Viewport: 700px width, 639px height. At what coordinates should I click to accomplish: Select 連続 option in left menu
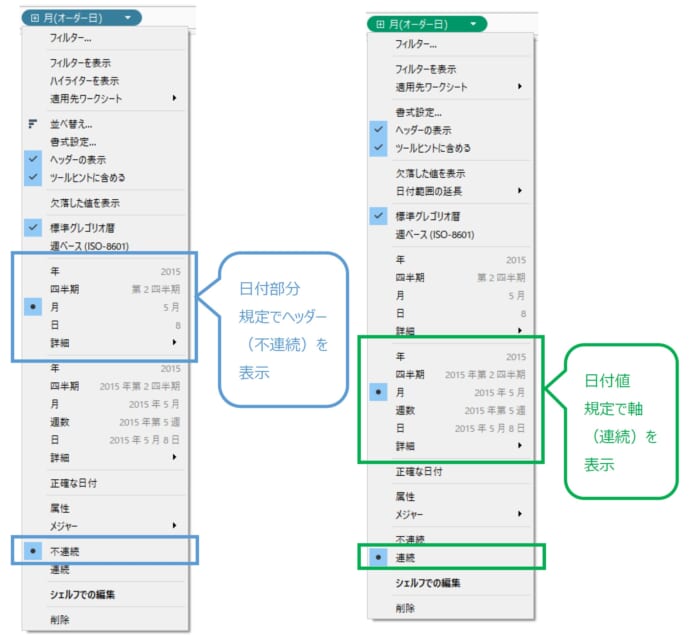click(105, 569)
